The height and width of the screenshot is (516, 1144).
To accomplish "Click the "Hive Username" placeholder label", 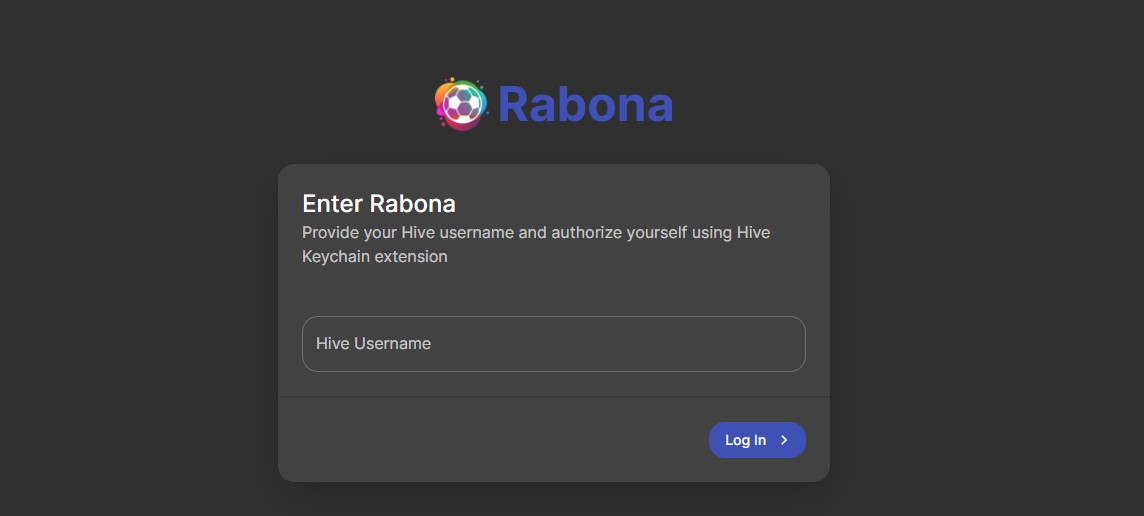I will pyautogui.click(x=373, y=344).
